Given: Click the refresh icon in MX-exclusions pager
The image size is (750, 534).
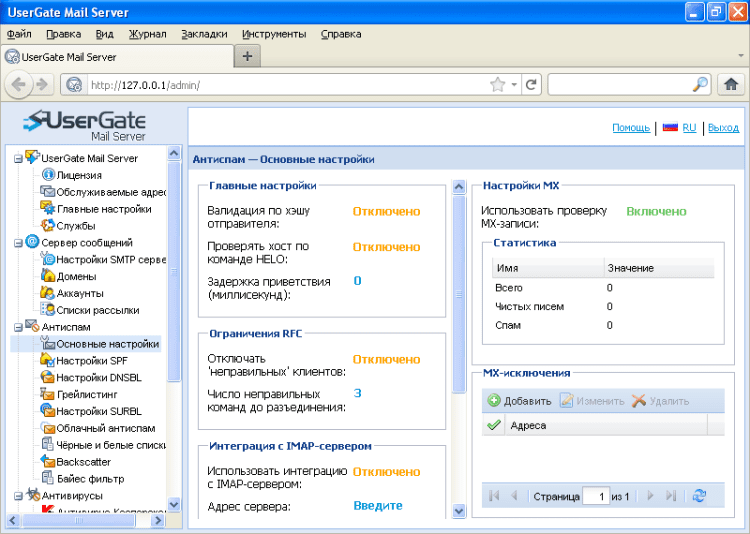Looking at the screenshot, I should (x=699, y=495).
